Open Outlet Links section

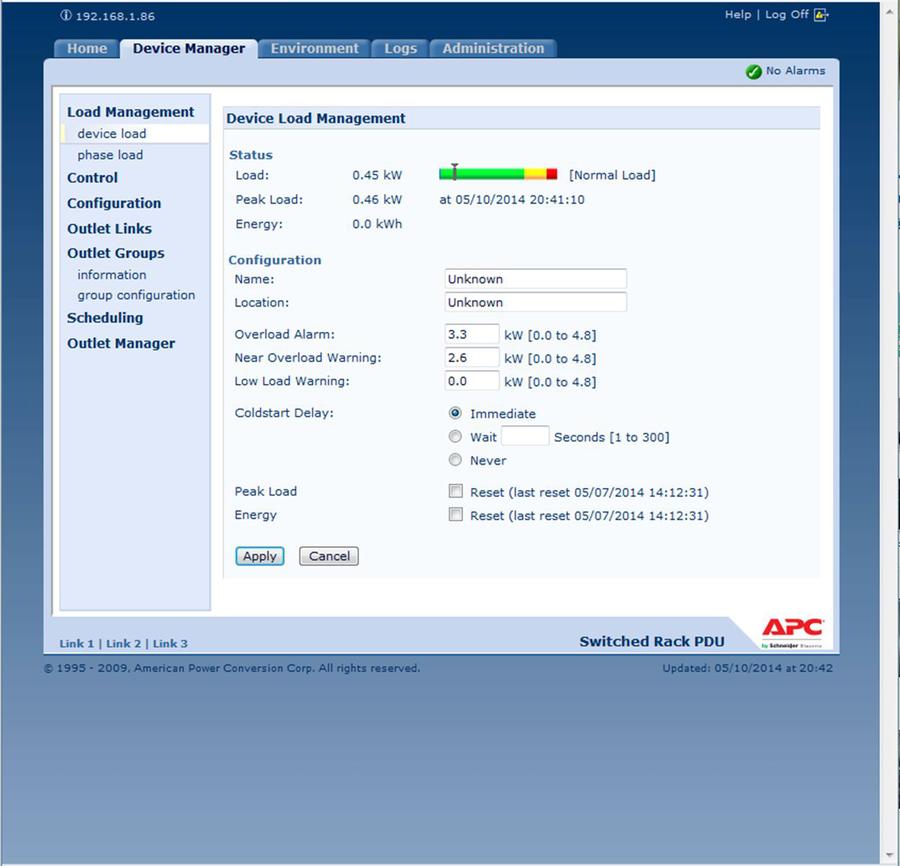coord(109,228)
